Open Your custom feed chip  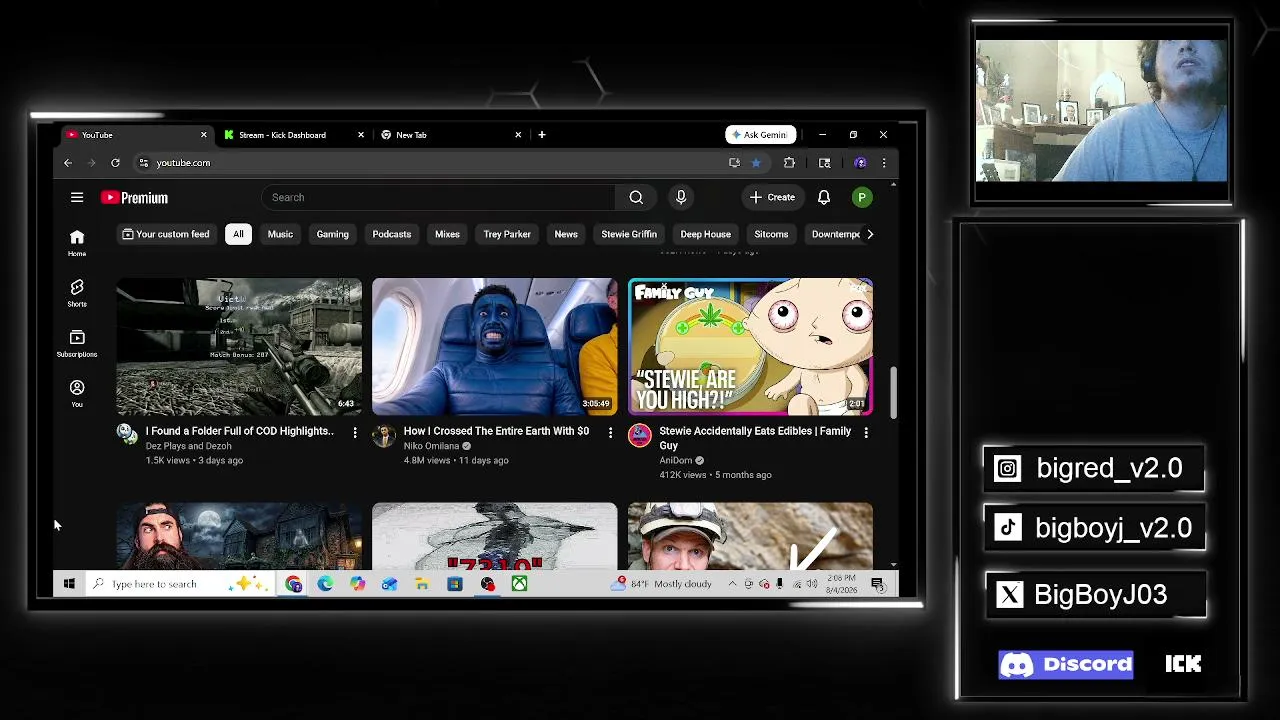click(x=166, y=234)
